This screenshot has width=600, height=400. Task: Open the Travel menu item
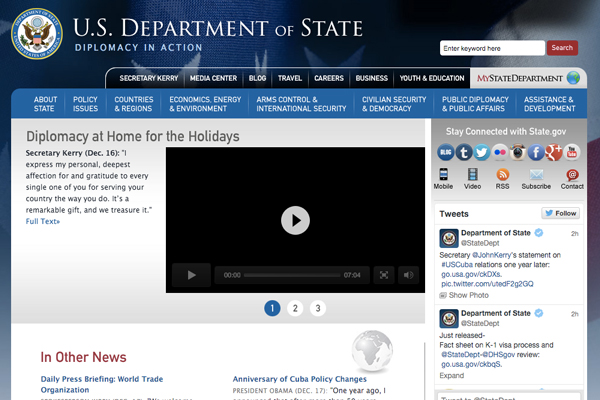(x=290, y=78)
